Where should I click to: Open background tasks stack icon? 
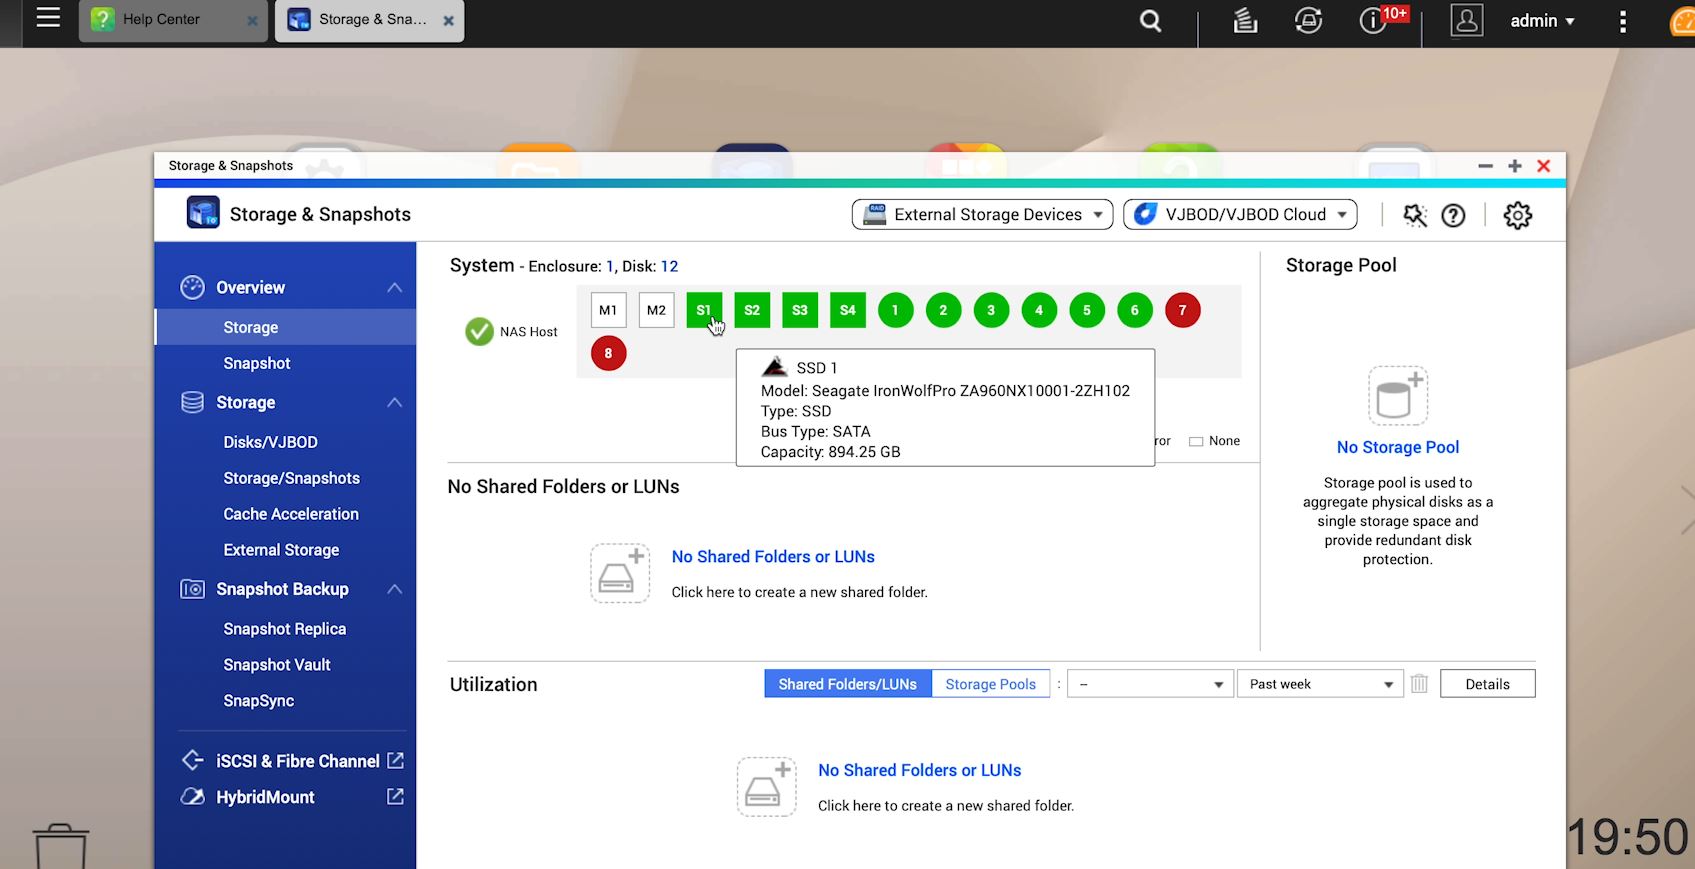(1245, 21)
